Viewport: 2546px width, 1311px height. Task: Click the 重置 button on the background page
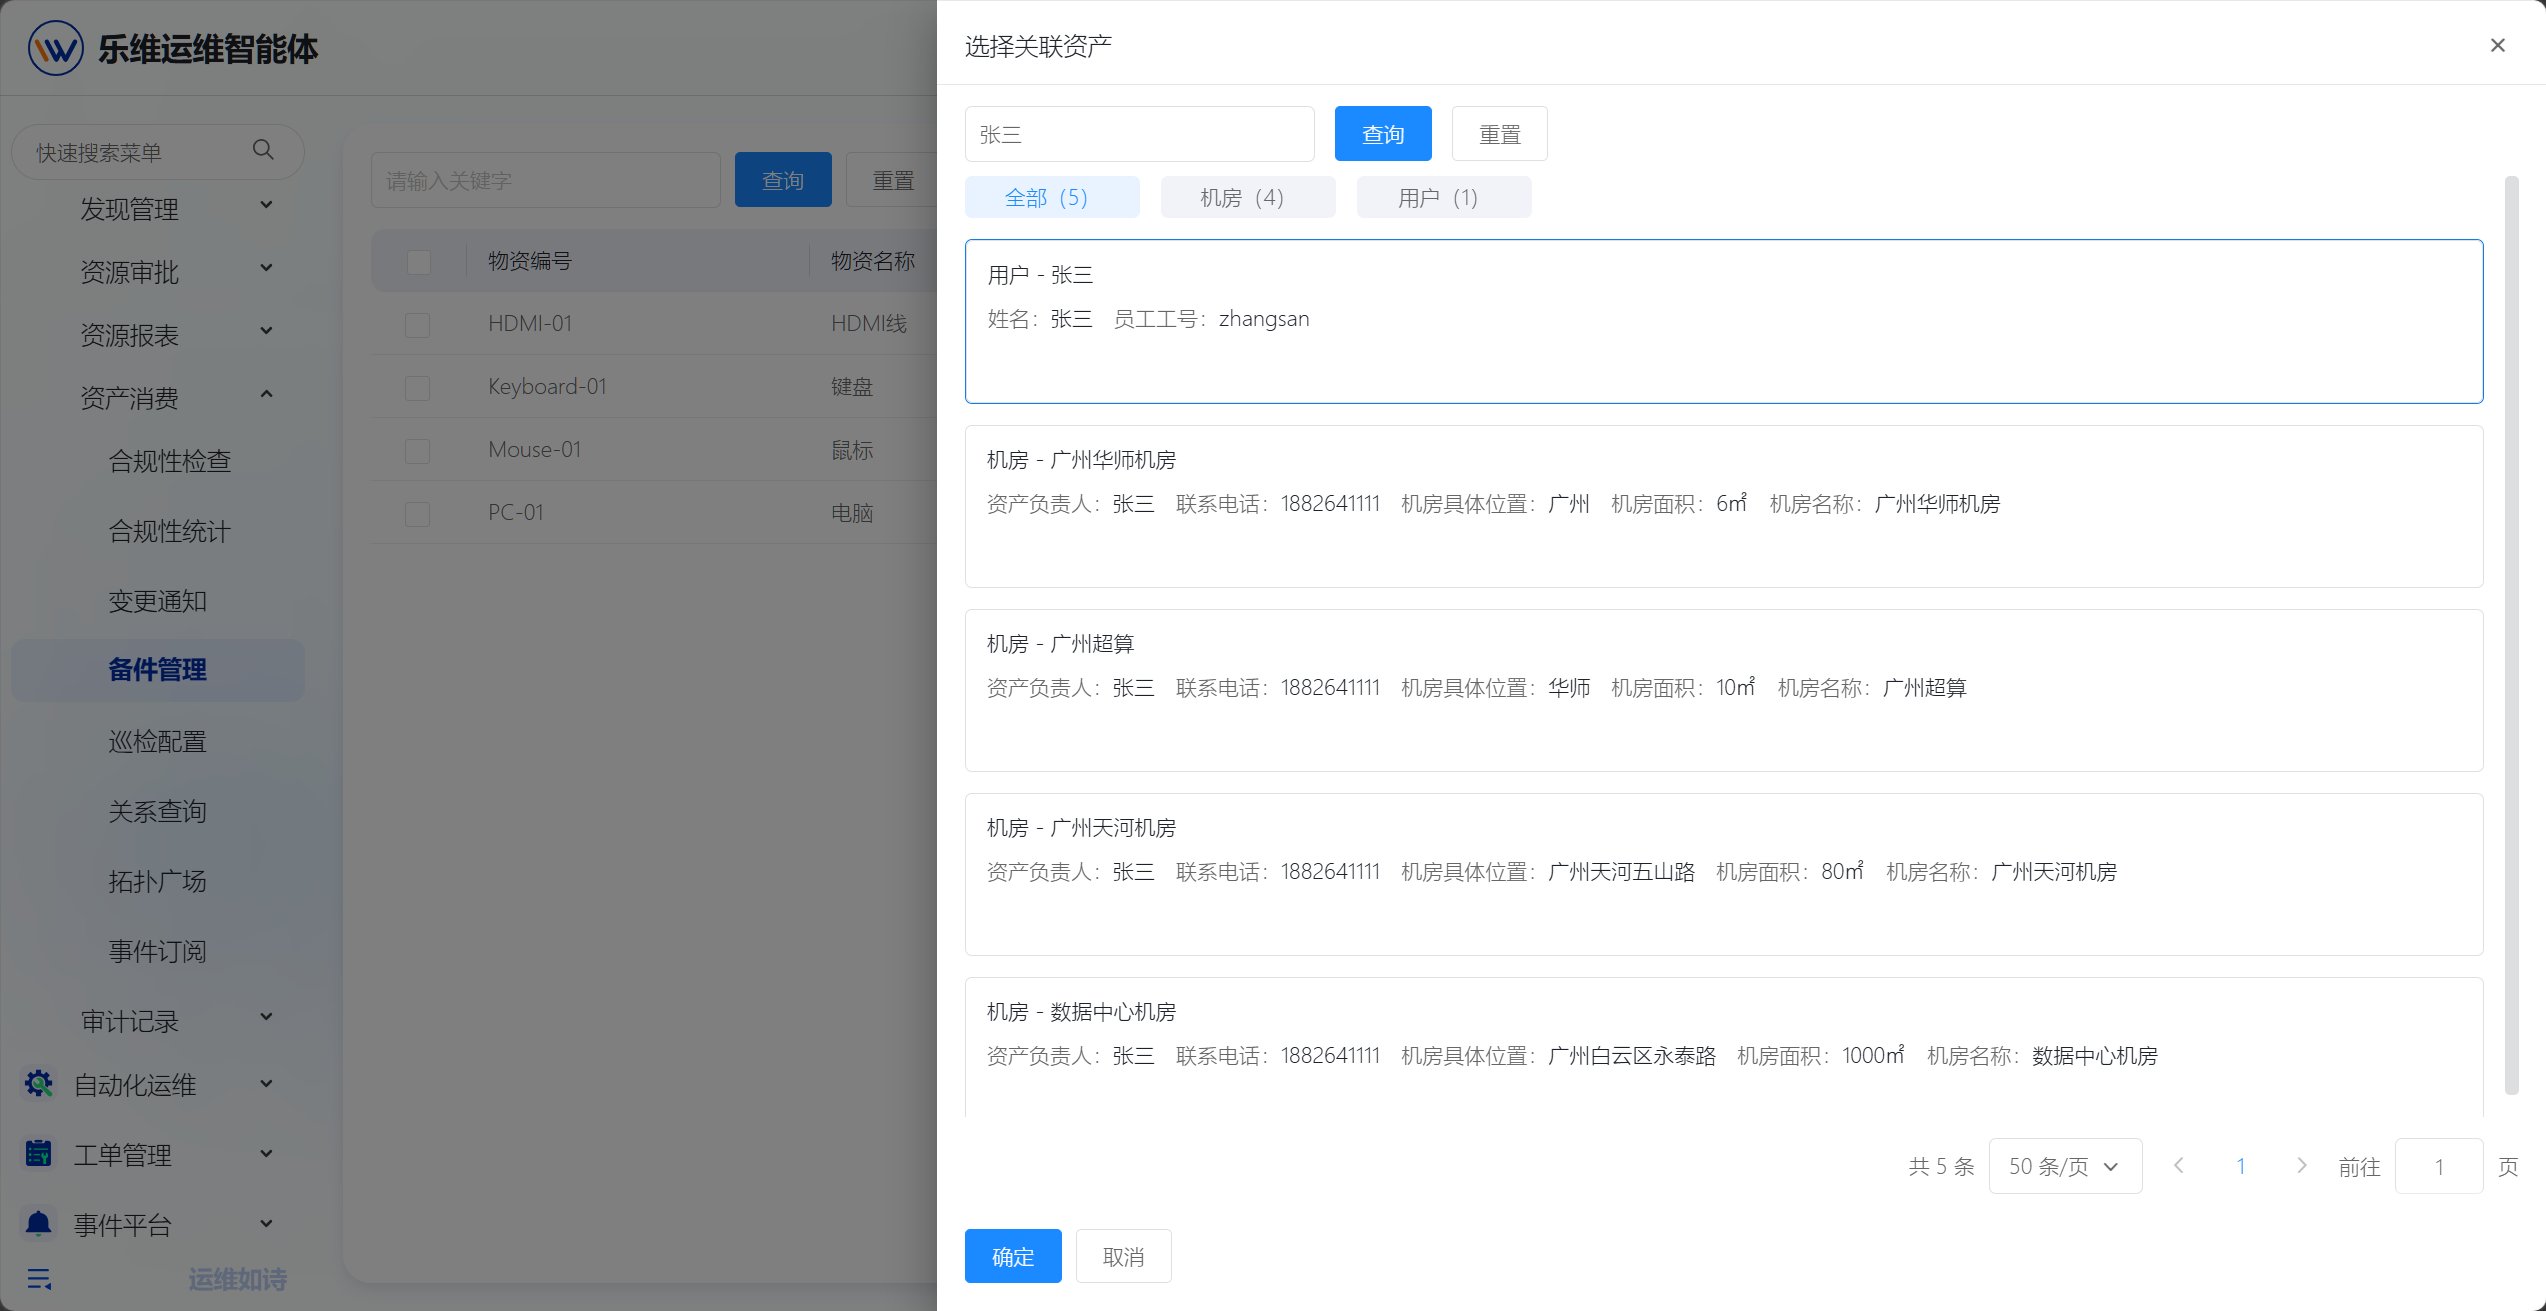click(893, 180)
